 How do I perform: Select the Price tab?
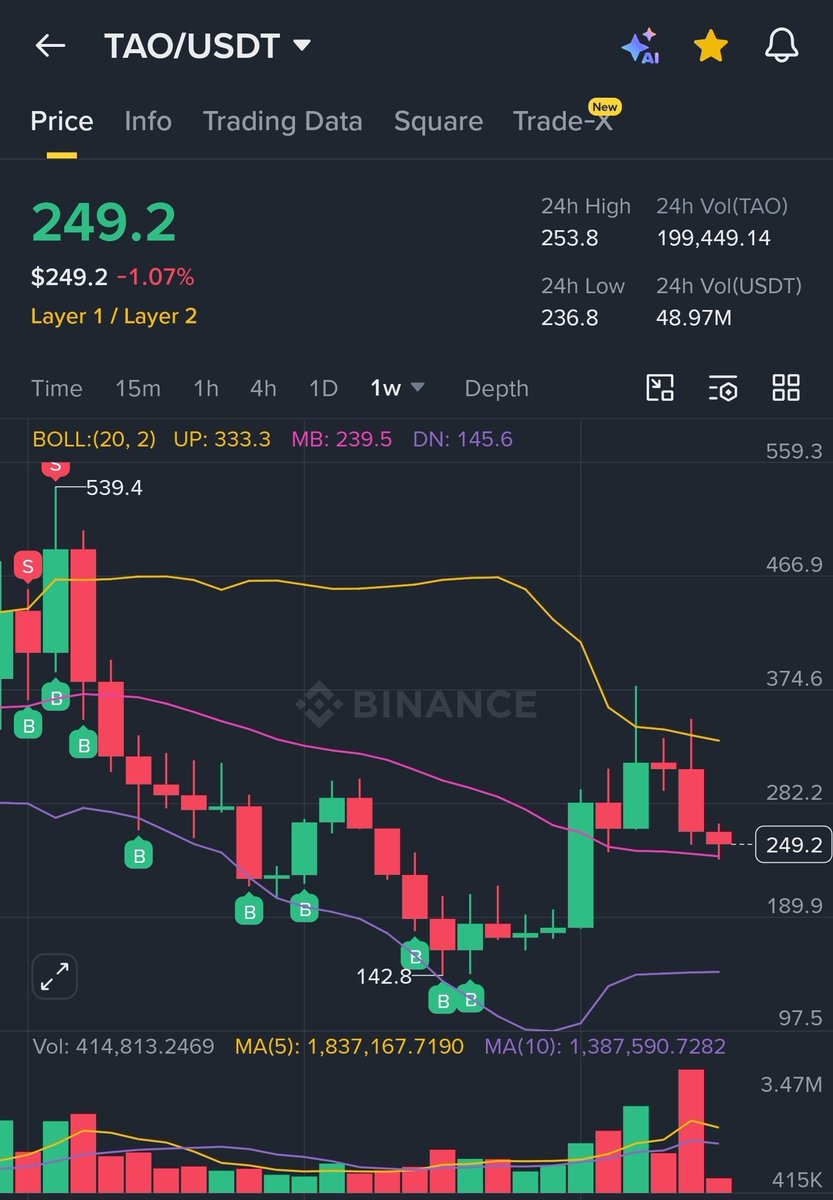(62, 121)
